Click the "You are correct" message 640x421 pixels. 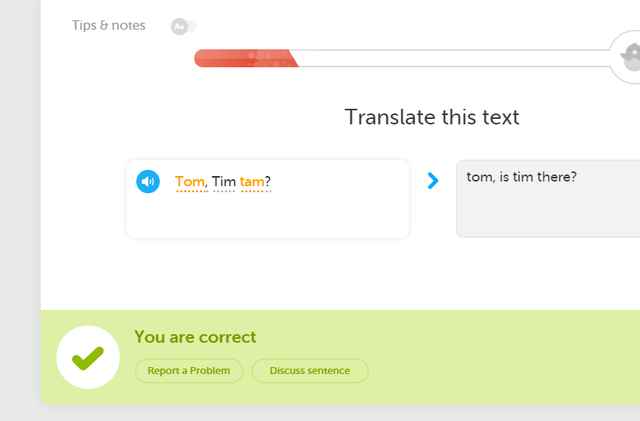pyautogui.click(x=195, y=338)
